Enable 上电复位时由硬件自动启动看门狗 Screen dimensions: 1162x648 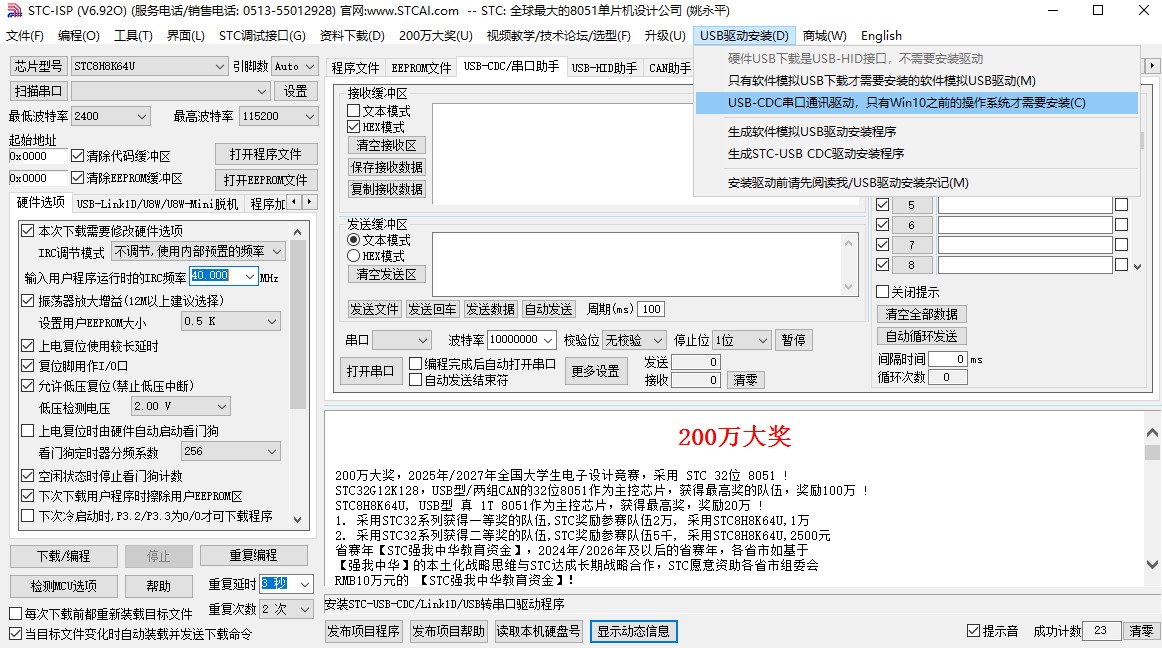[x=27, y=431]
